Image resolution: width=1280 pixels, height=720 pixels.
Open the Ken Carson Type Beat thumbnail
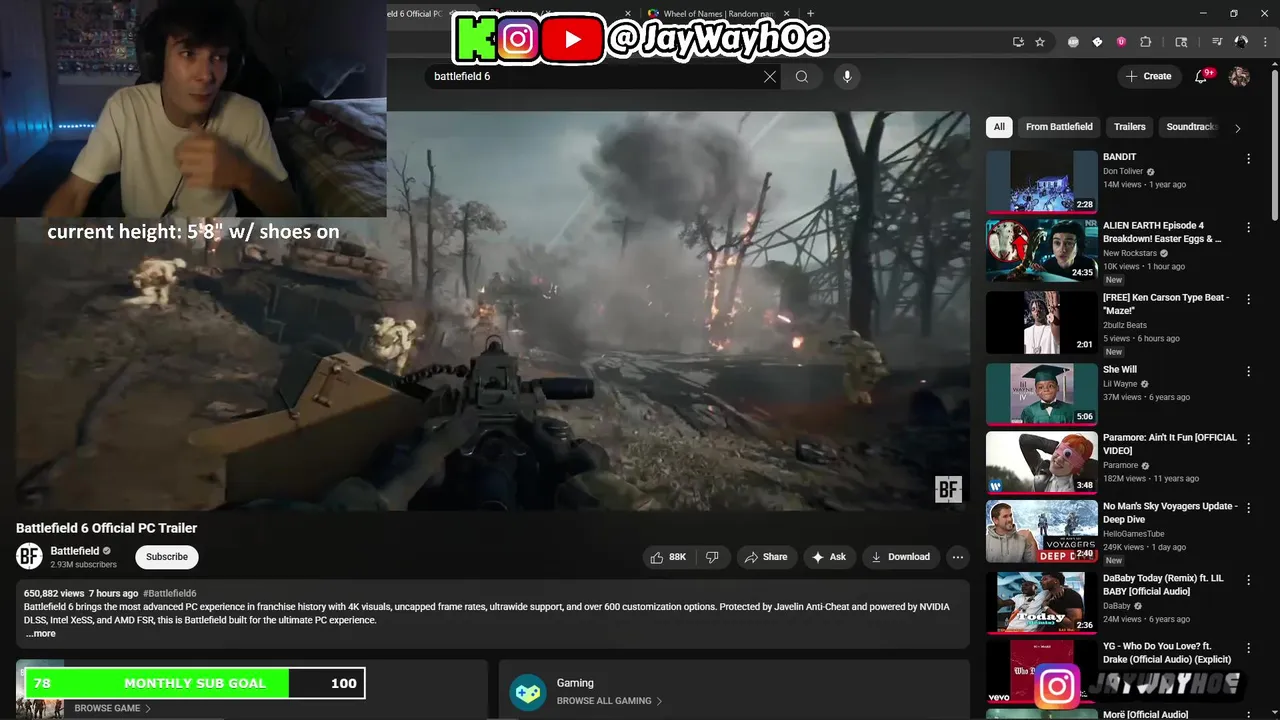pos(1042,323)
